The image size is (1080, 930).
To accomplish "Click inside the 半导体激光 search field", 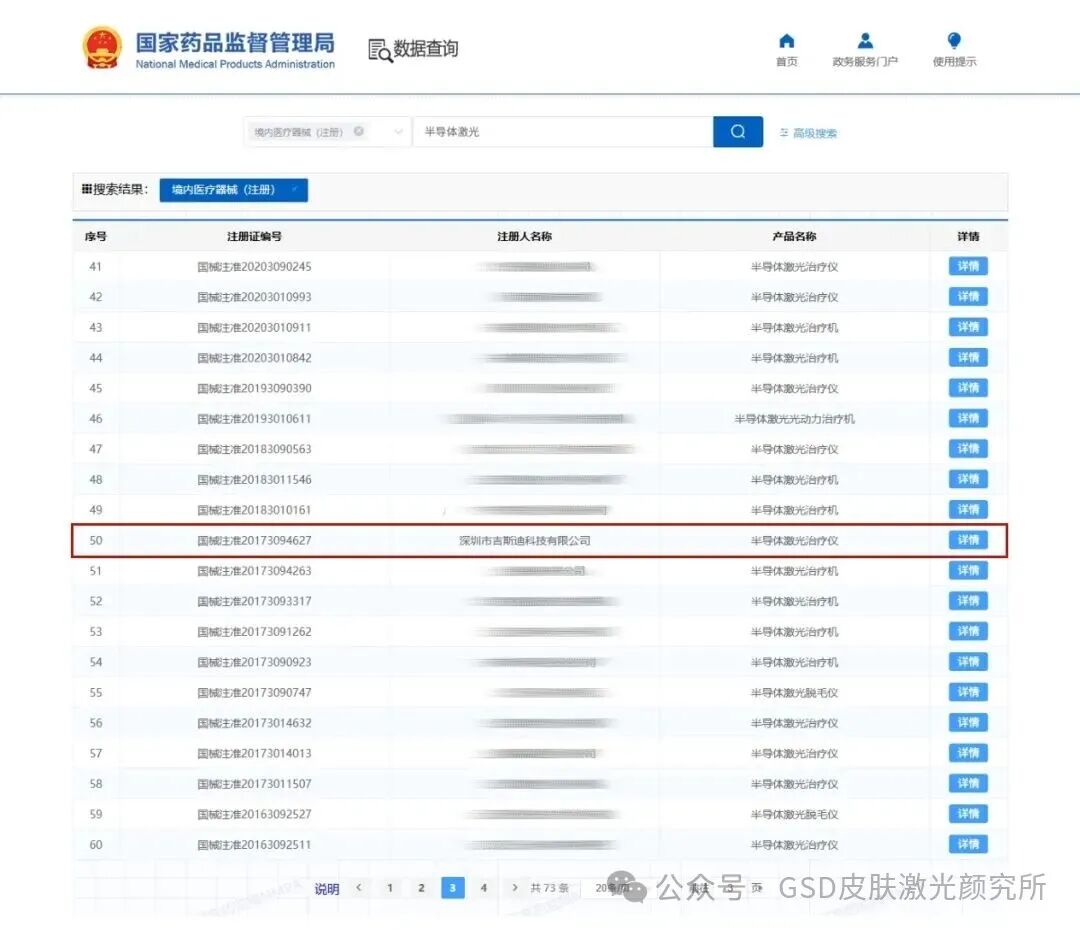I will [x=560, y=131].
